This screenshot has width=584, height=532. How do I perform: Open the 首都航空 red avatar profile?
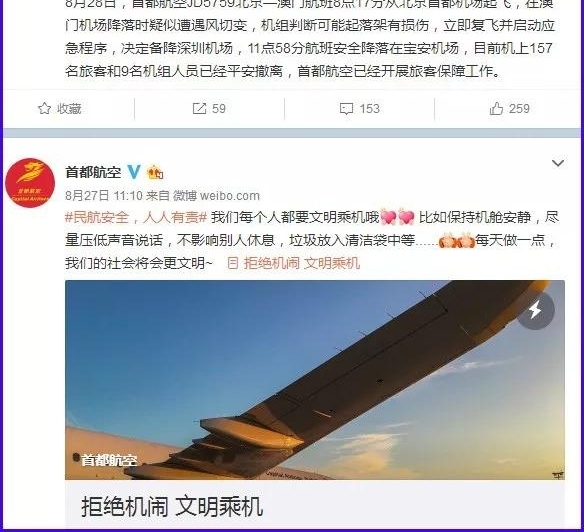click(x=30, y=183)
